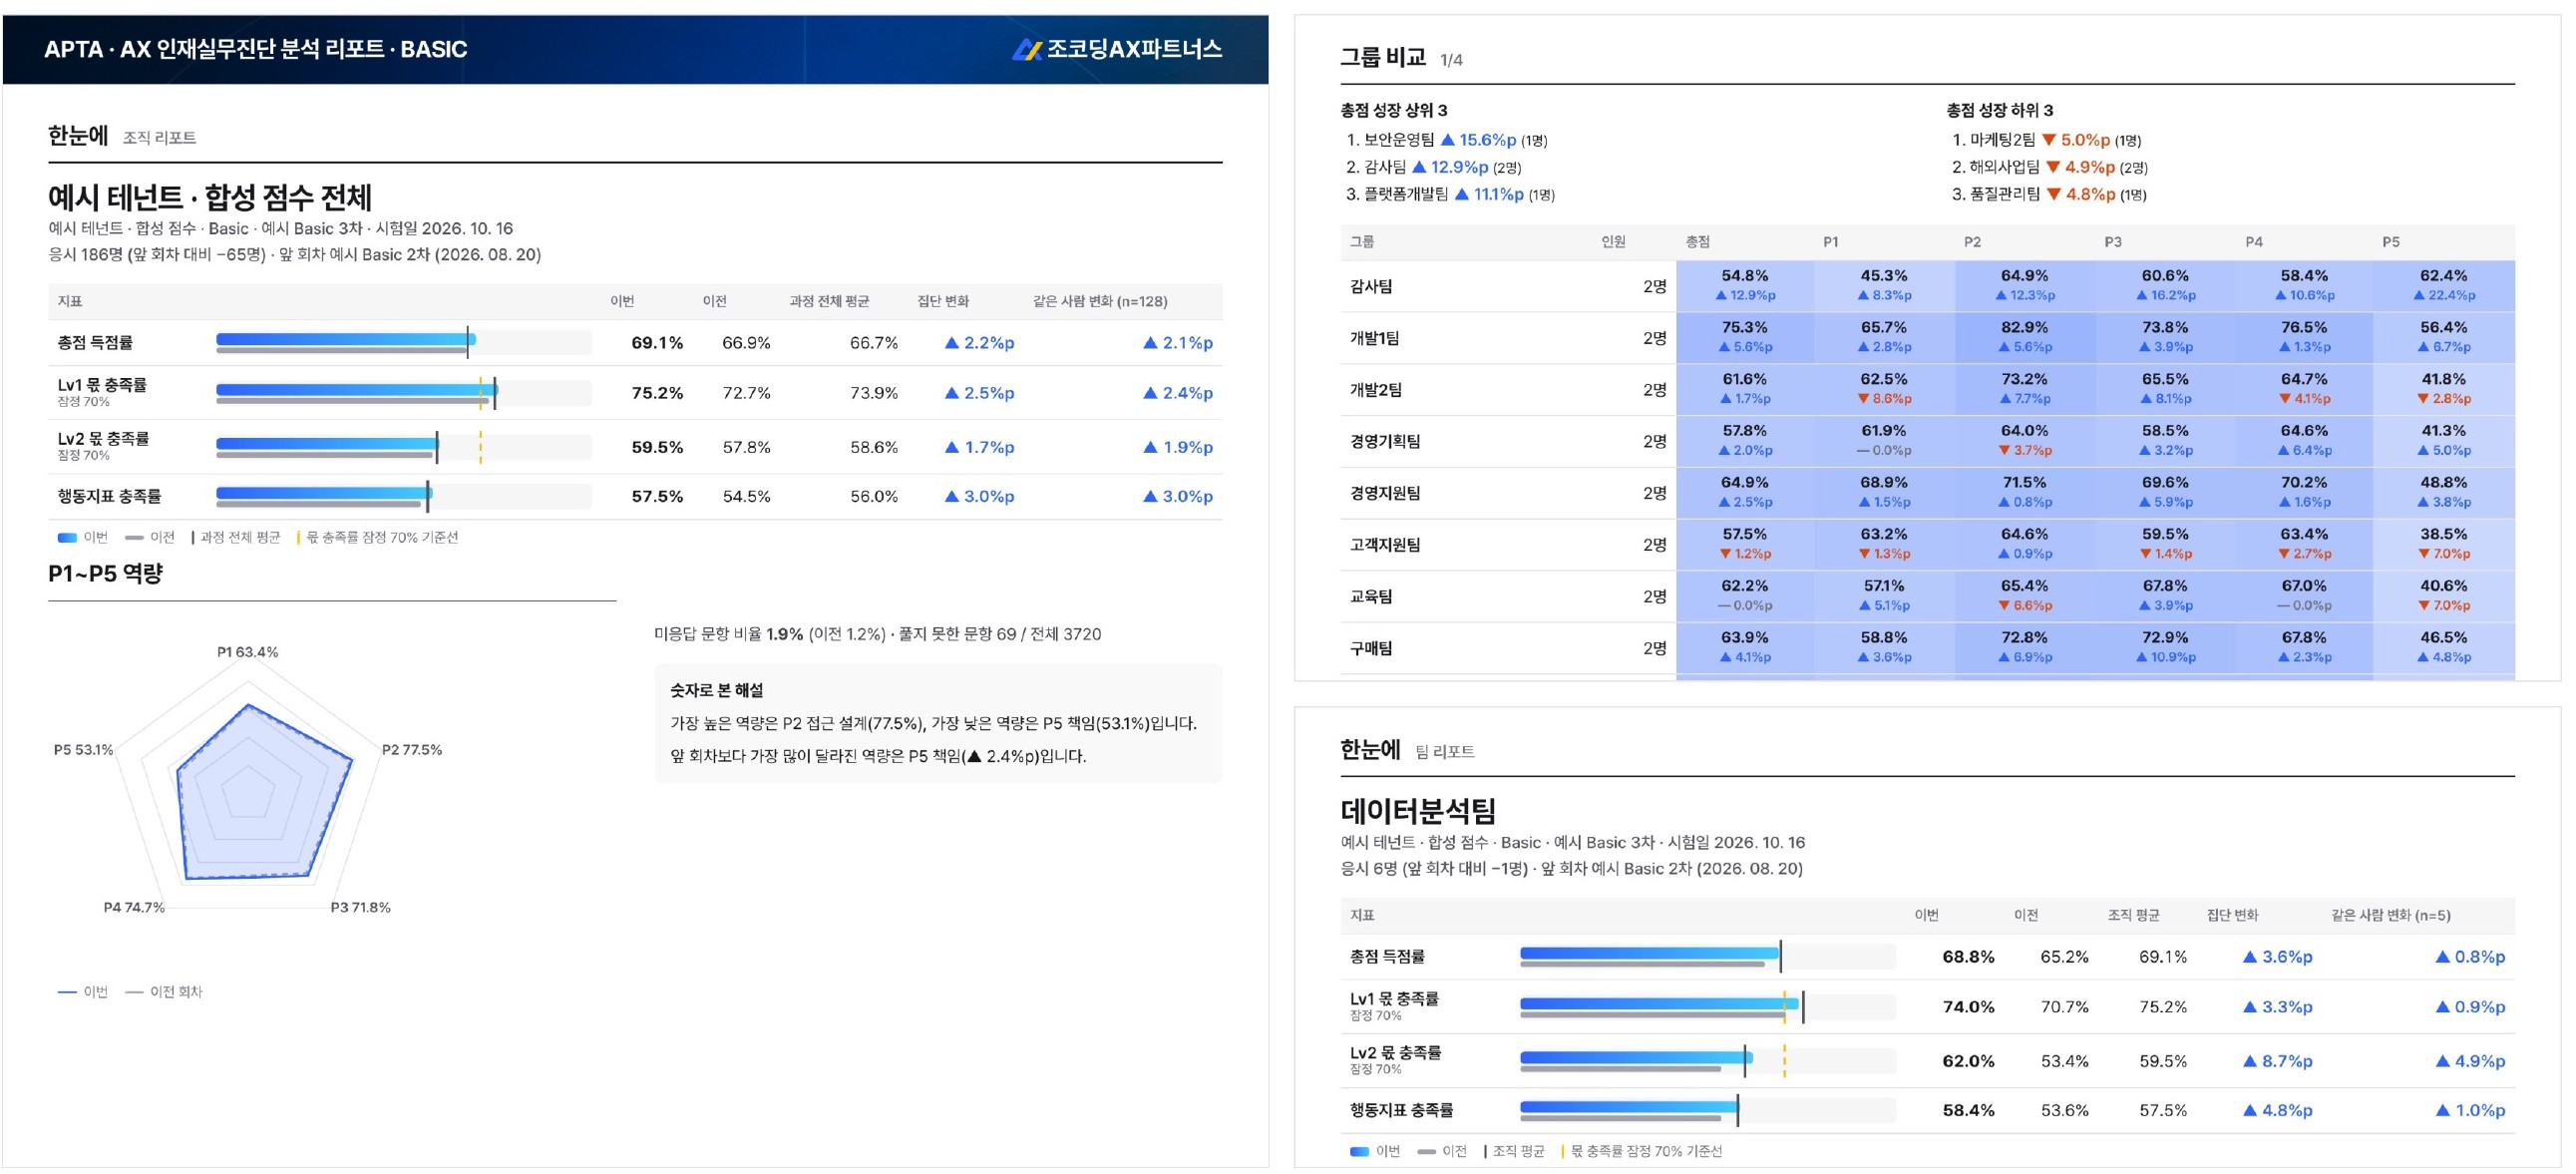This screenshot has height=1174, width=2576.
Task: Select the '개발1팀' row name in the group table
Action: coord(1375,338)
